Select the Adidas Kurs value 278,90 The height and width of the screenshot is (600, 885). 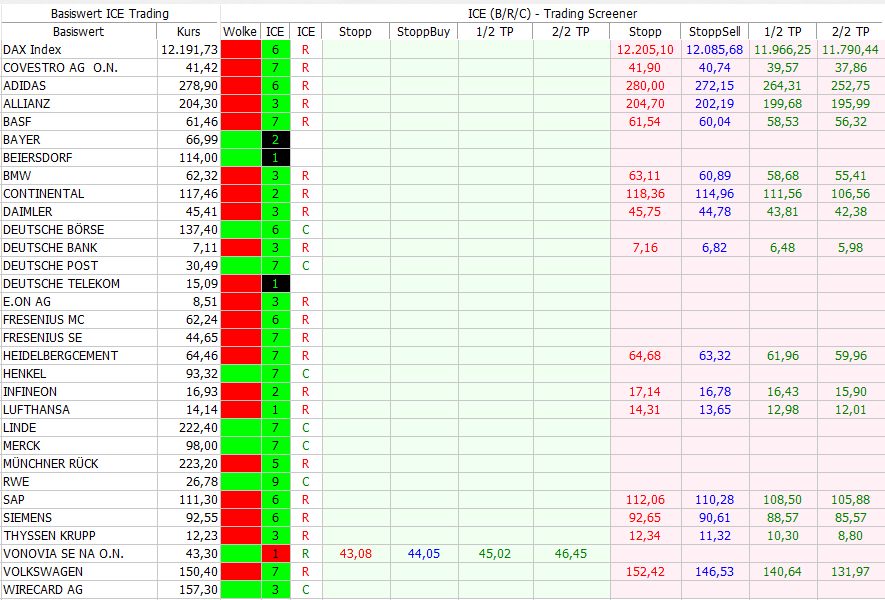(x=198, y=86)
